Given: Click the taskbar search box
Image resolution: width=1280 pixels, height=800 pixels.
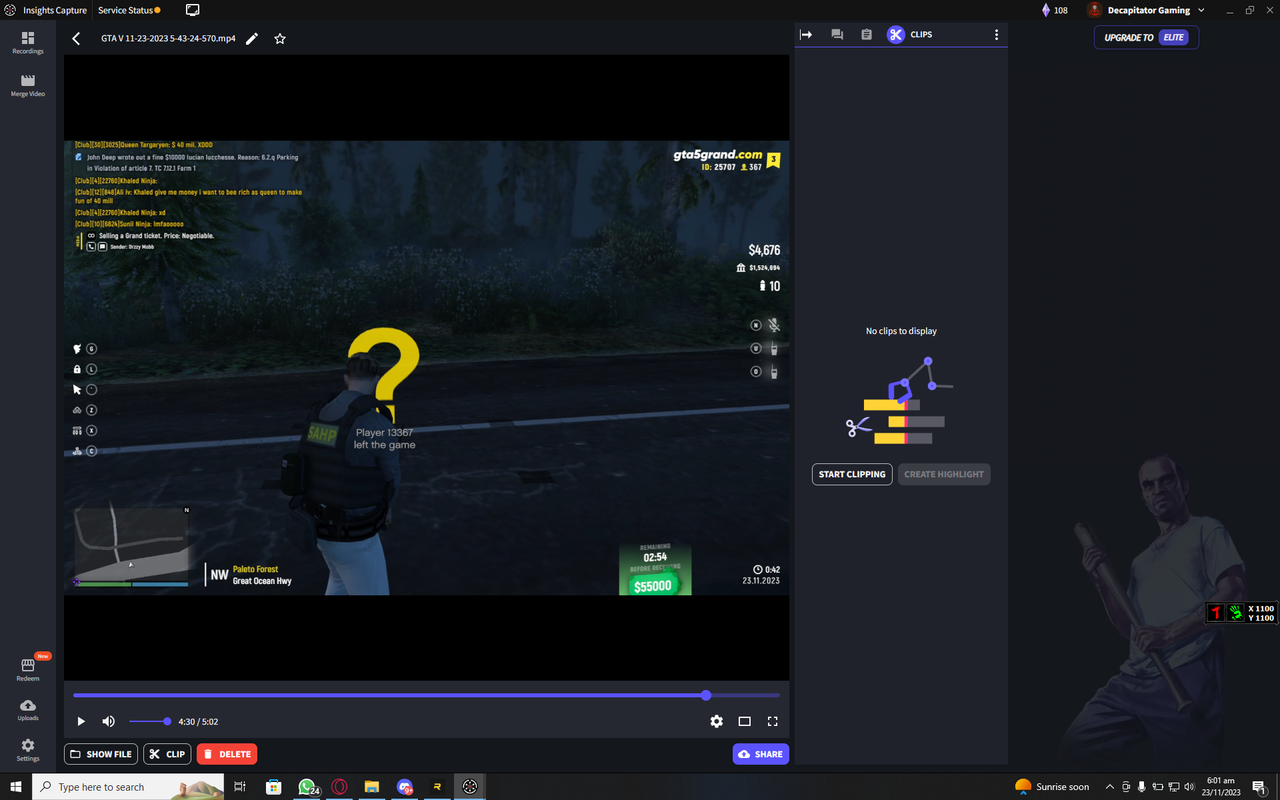Looking at the screenshot, I should 130,787.
